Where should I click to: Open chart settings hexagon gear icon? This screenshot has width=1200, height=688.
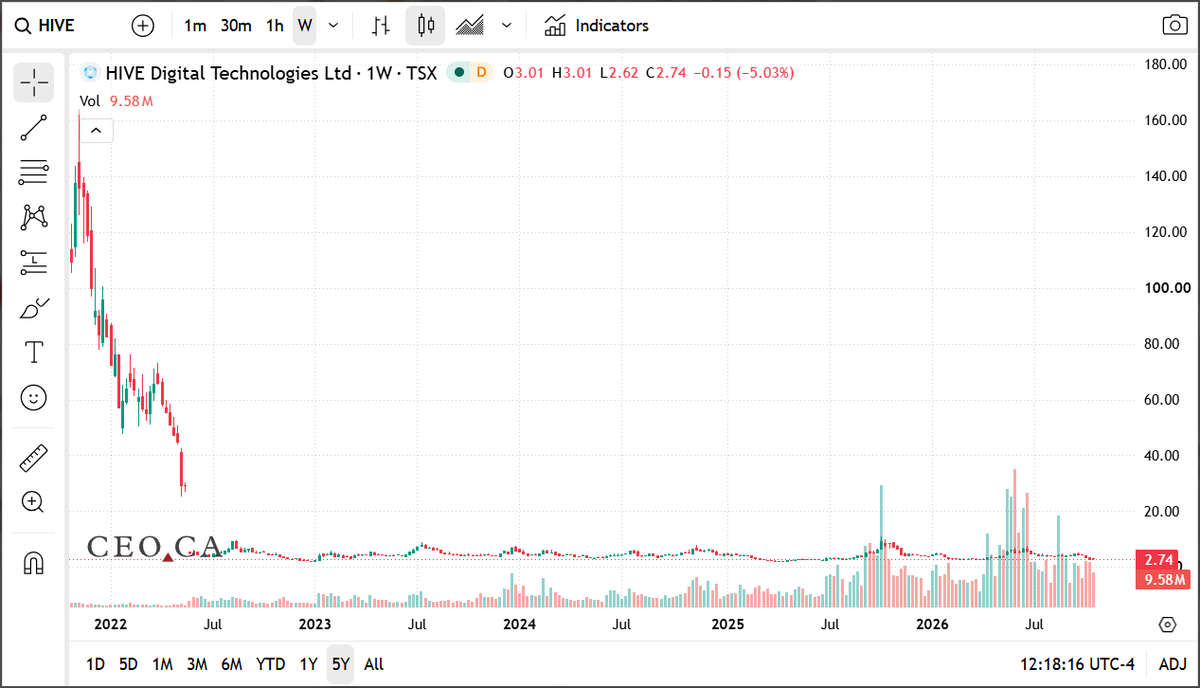pos(1167,625)
